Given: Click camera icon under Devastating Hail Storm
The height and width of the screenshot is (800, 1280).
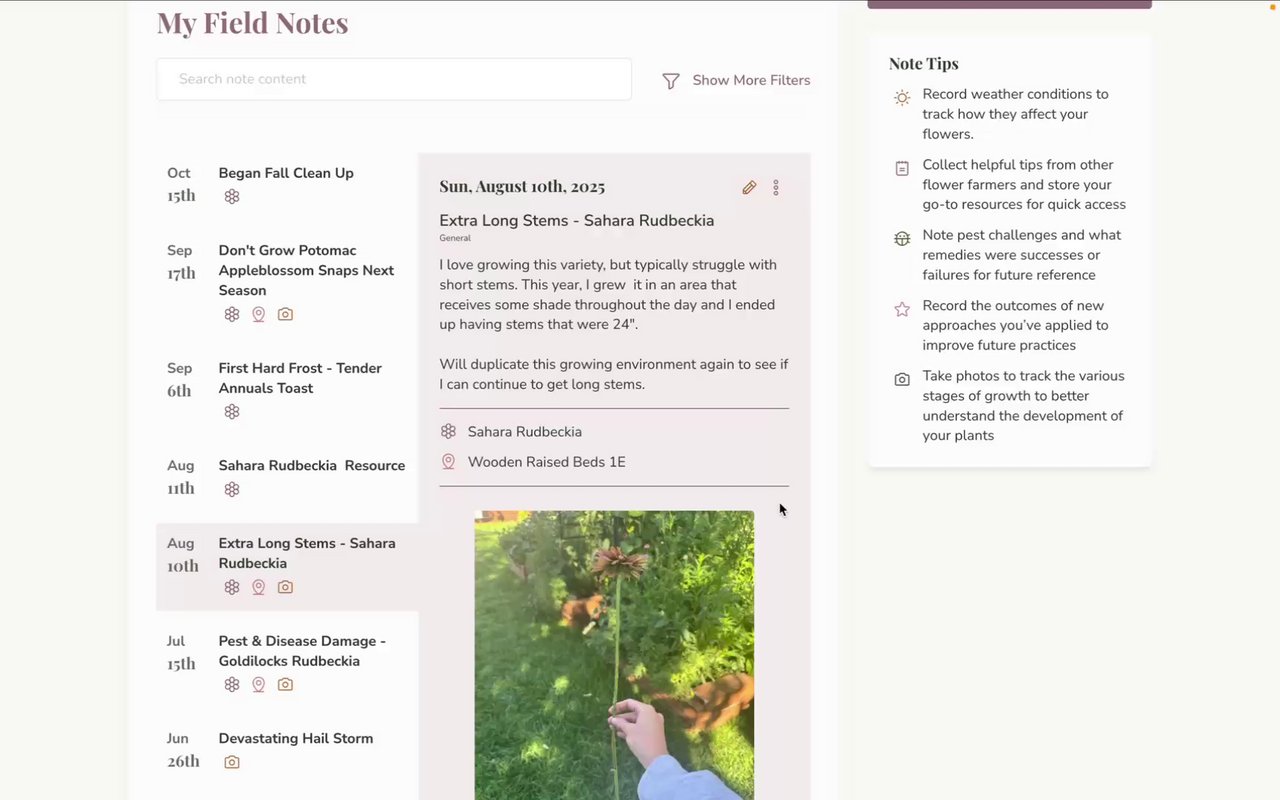Looking at the screenshot, I should (x=232, y=762).
